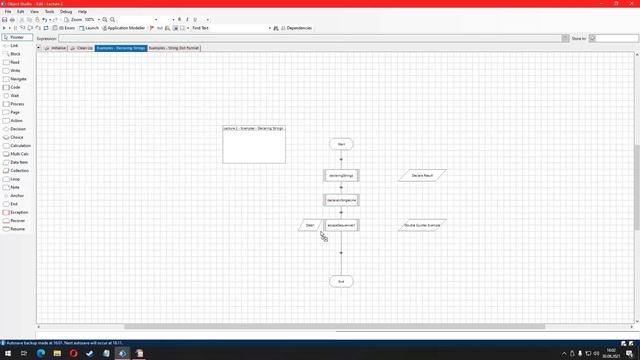
Task: Select the Double Quotes Example data item
Action: (x=422, y=225)
